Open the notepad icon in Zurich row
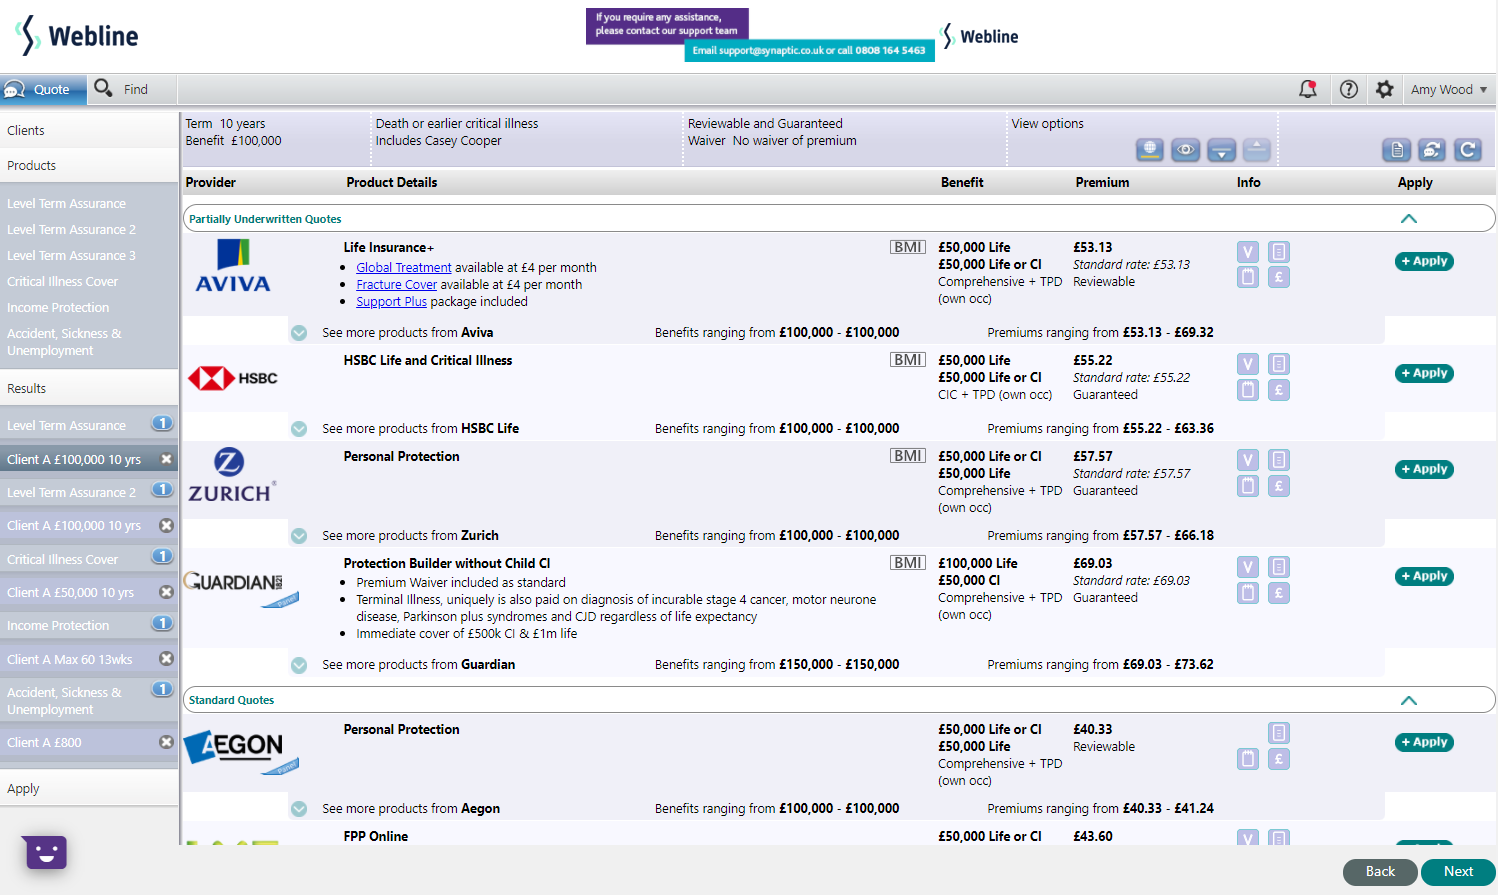This screenshot has width=1498, height=895. (x=1247, y=486)
